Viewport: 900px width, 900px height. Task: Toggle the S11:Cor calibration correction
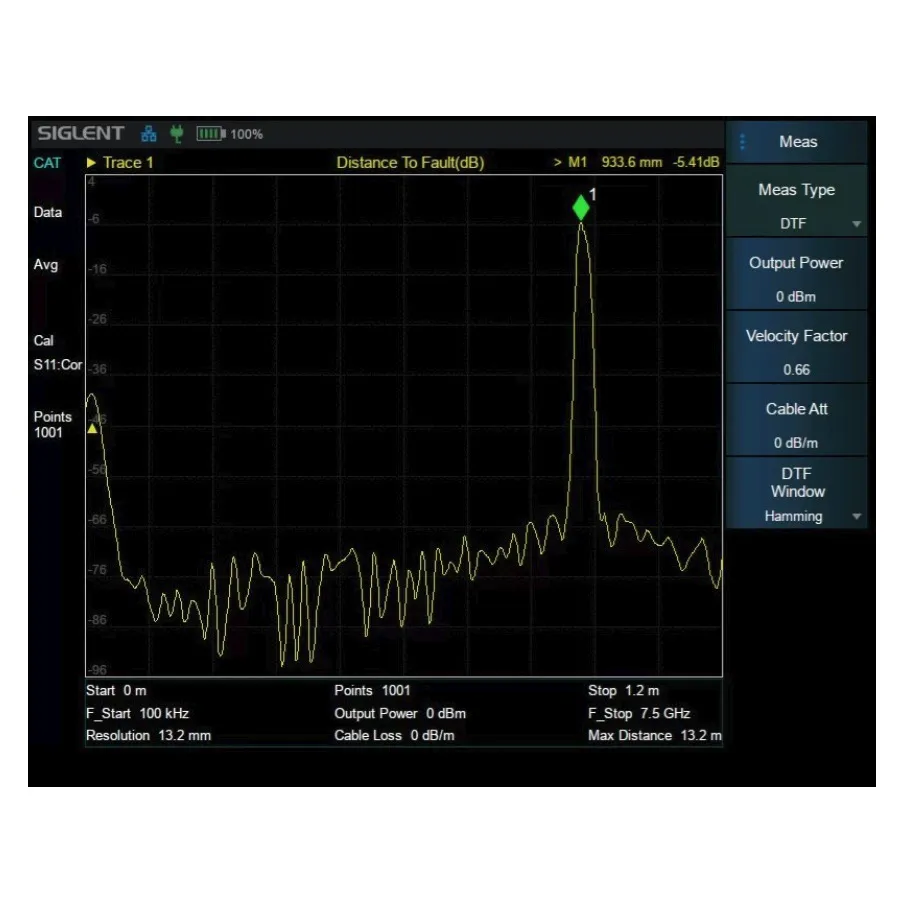57,365
